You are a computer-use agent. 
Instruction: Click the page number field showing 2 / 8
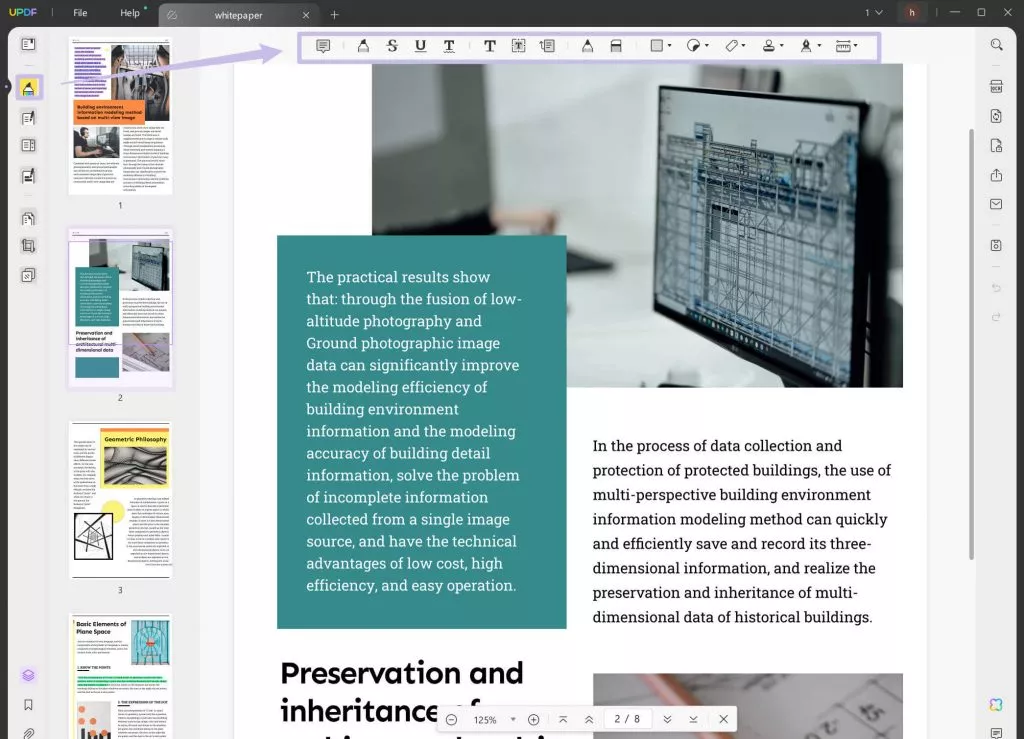(x=627, y=719)
